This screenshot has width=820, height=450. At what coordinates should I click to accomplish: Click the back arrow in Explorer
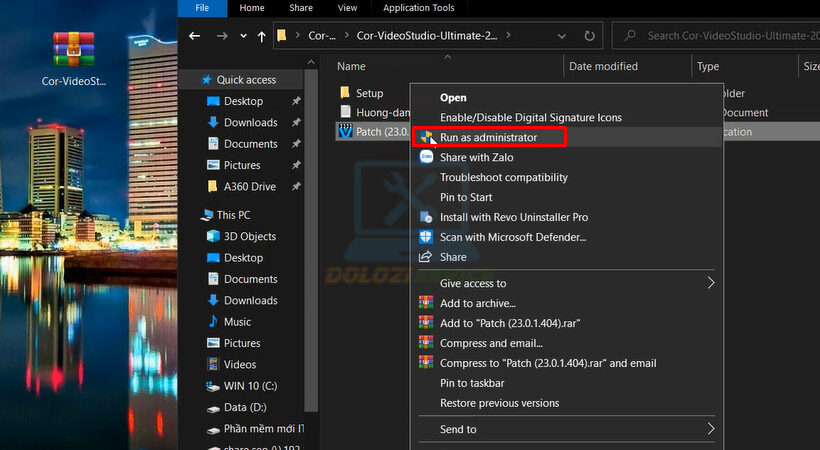point(196,37)
